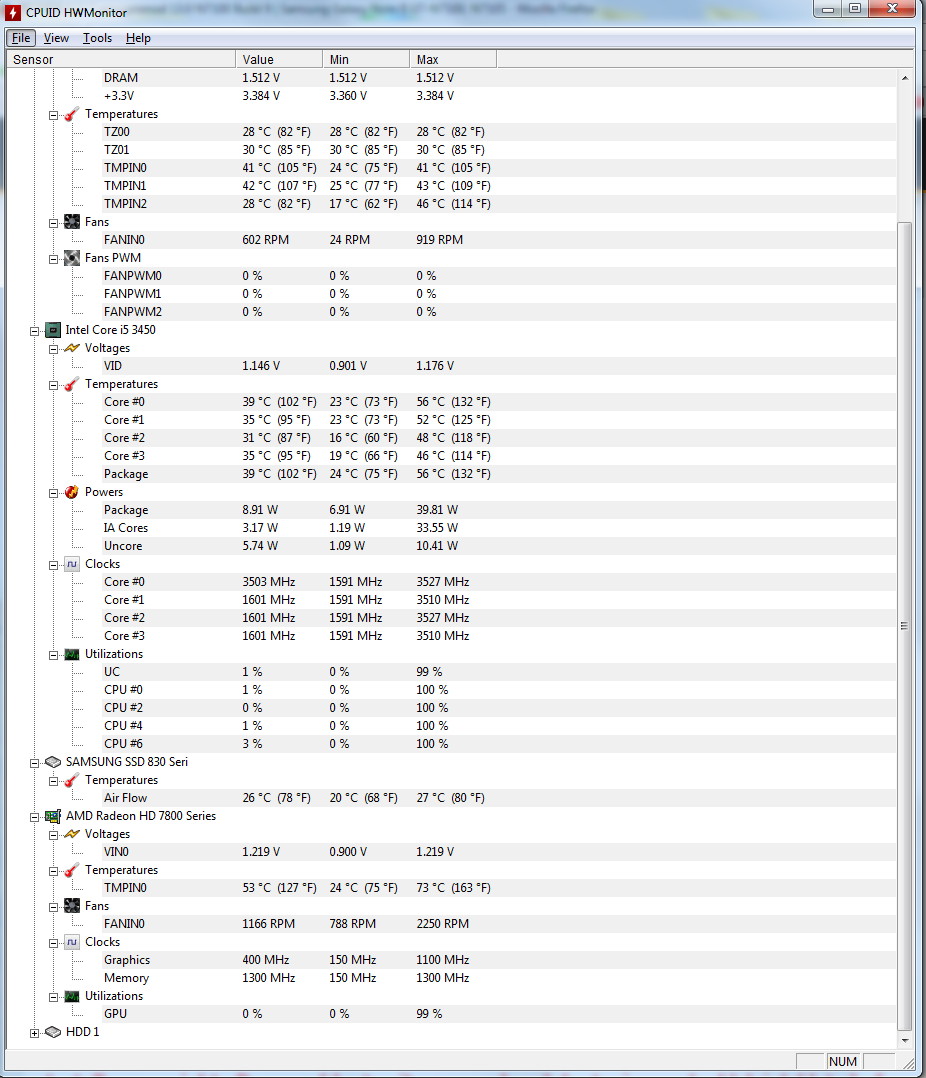Click the scrollbar down arrow
926x1078 pixels.
point(905,1040)
